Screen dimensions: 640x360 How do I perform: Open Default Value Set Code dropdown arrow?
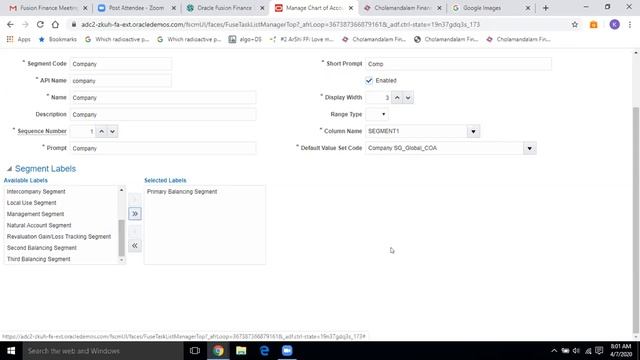click(x=529, y=148)
